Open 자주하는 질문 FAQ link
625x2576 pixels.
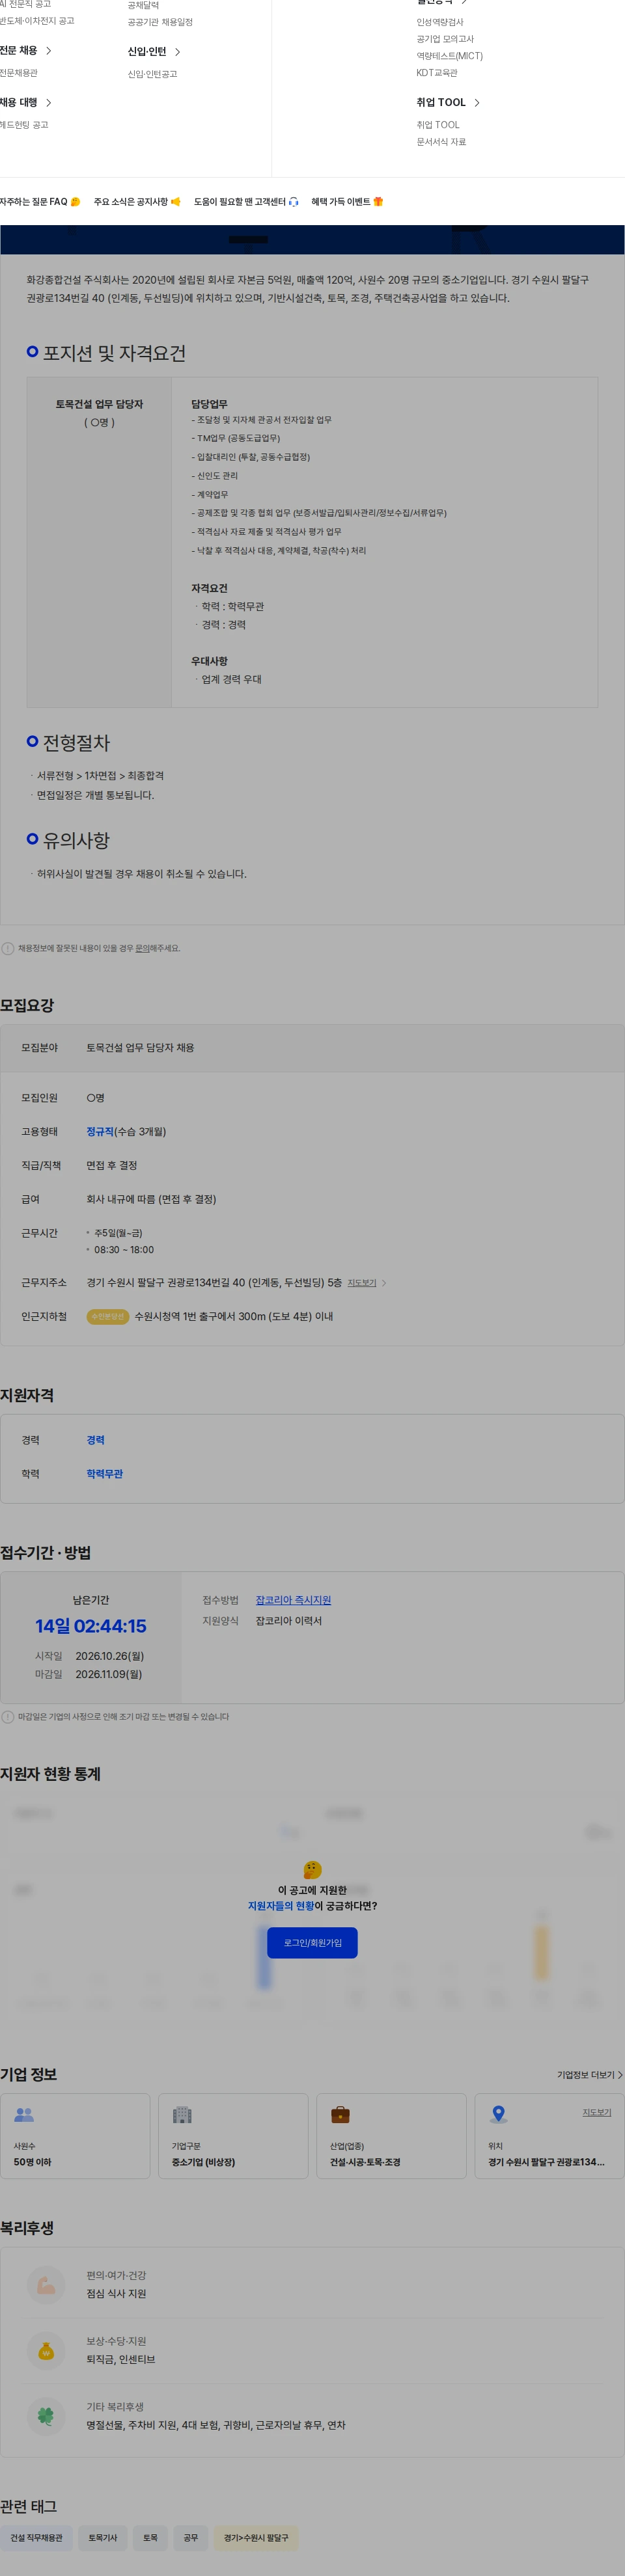pyautogui.click(x=40, y=202)
